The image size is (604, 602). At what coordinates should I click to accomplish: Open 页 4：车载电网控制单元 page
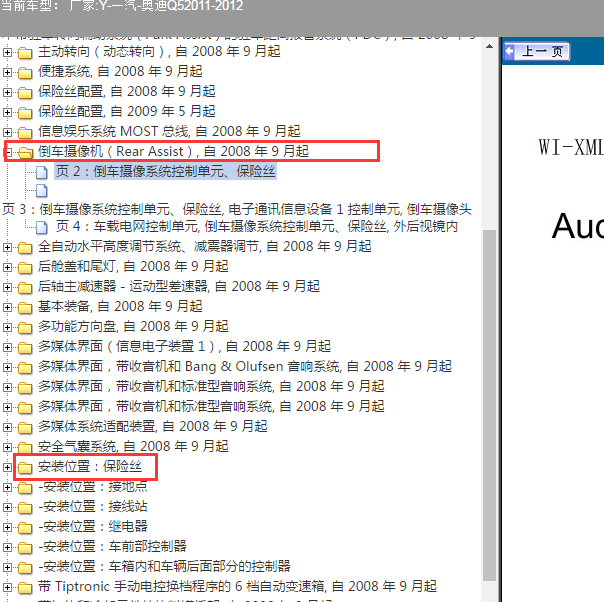257,226
